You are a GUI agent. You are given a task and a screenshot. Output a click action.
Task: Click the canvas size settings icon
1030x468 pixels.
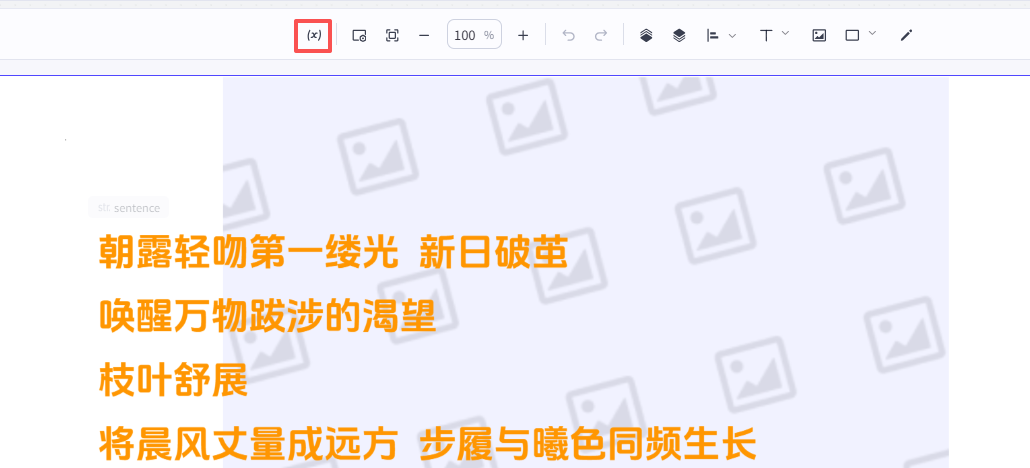point(359,35)
